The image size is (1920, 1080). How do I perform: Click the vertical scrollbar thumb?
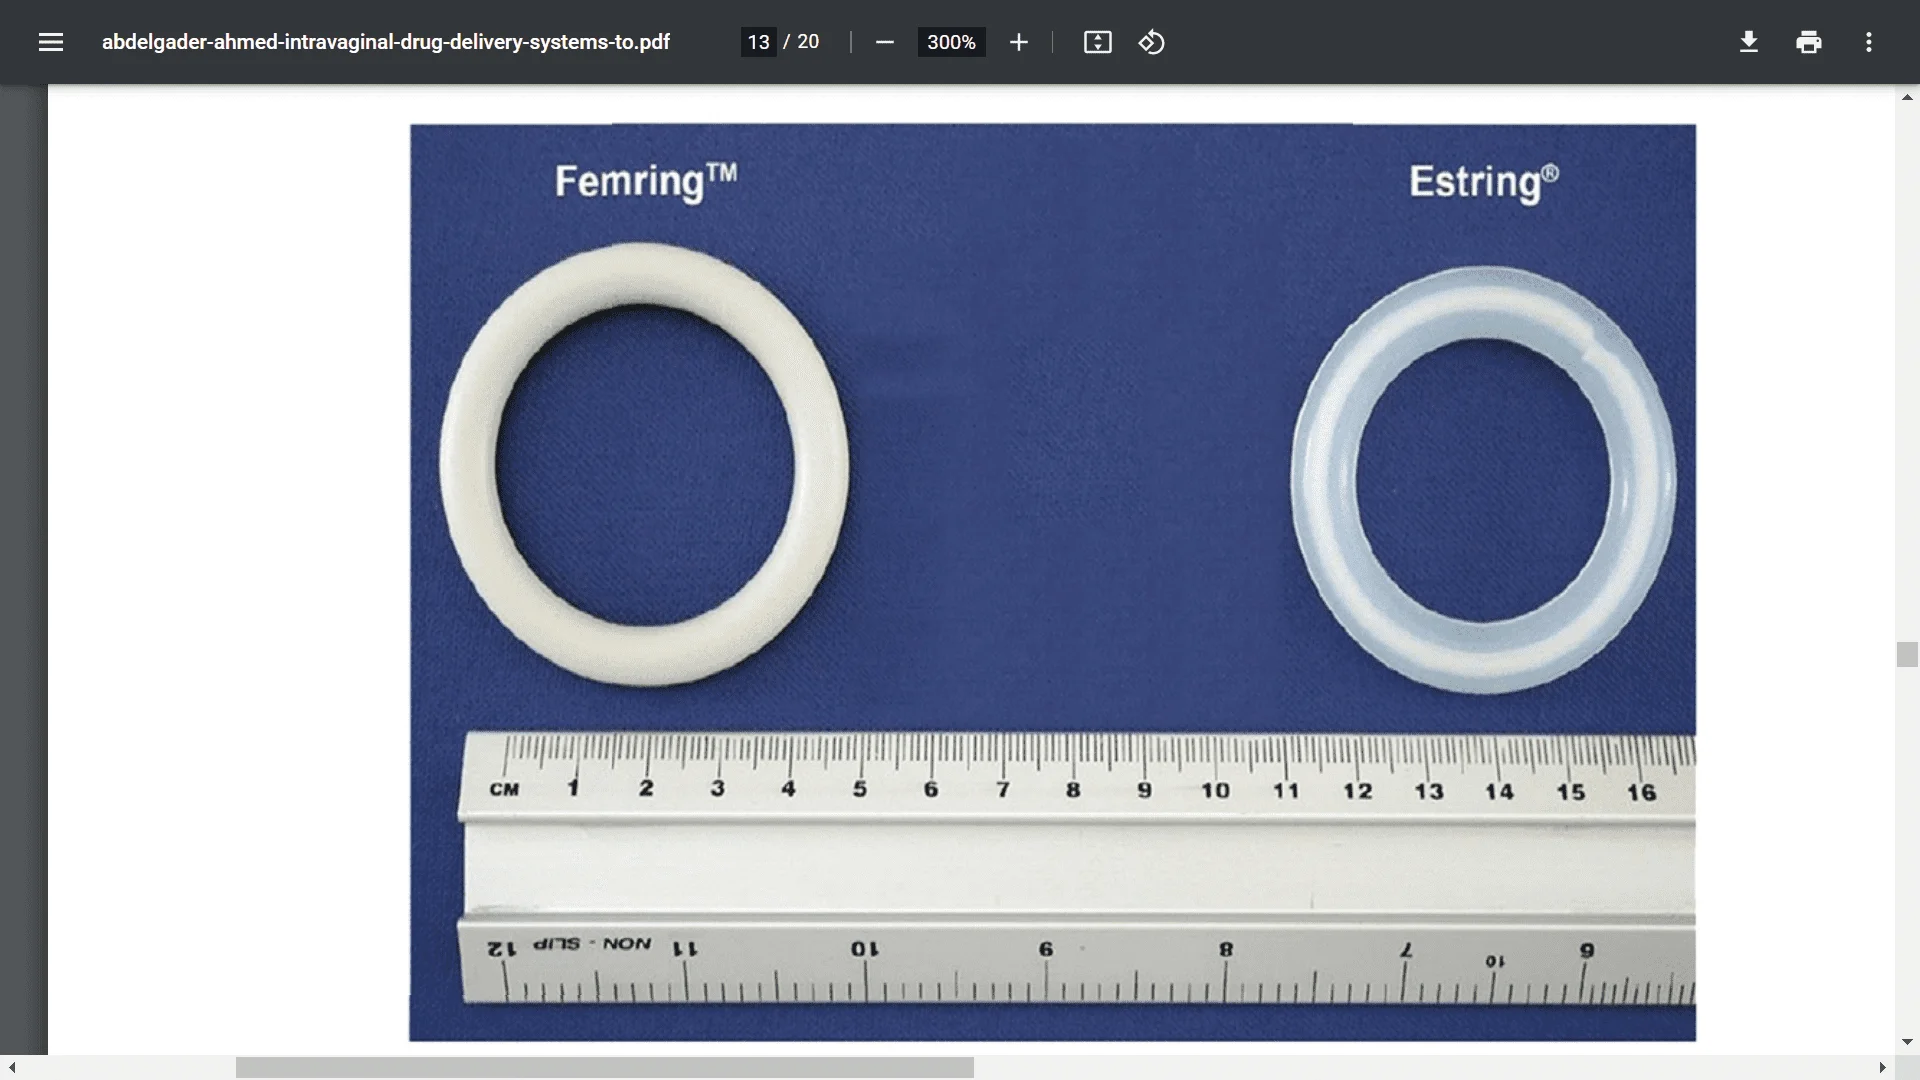(x=1907, y=654)
